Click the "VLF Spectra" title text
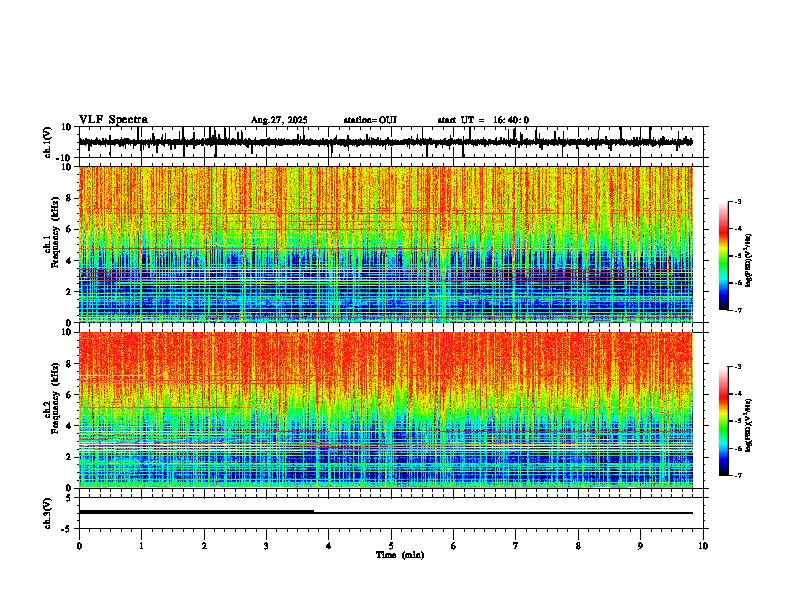Viewport: 792px width, 612px height. [x=113, y=120]
